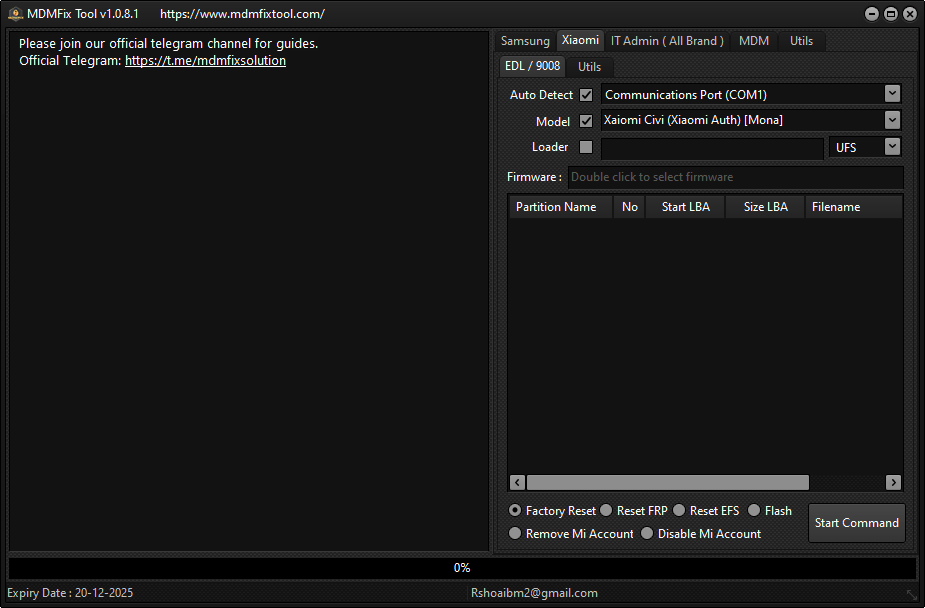925x608 pixels.
Task: Select the Remove Mi Account option
Action: [x=515, y=533]
